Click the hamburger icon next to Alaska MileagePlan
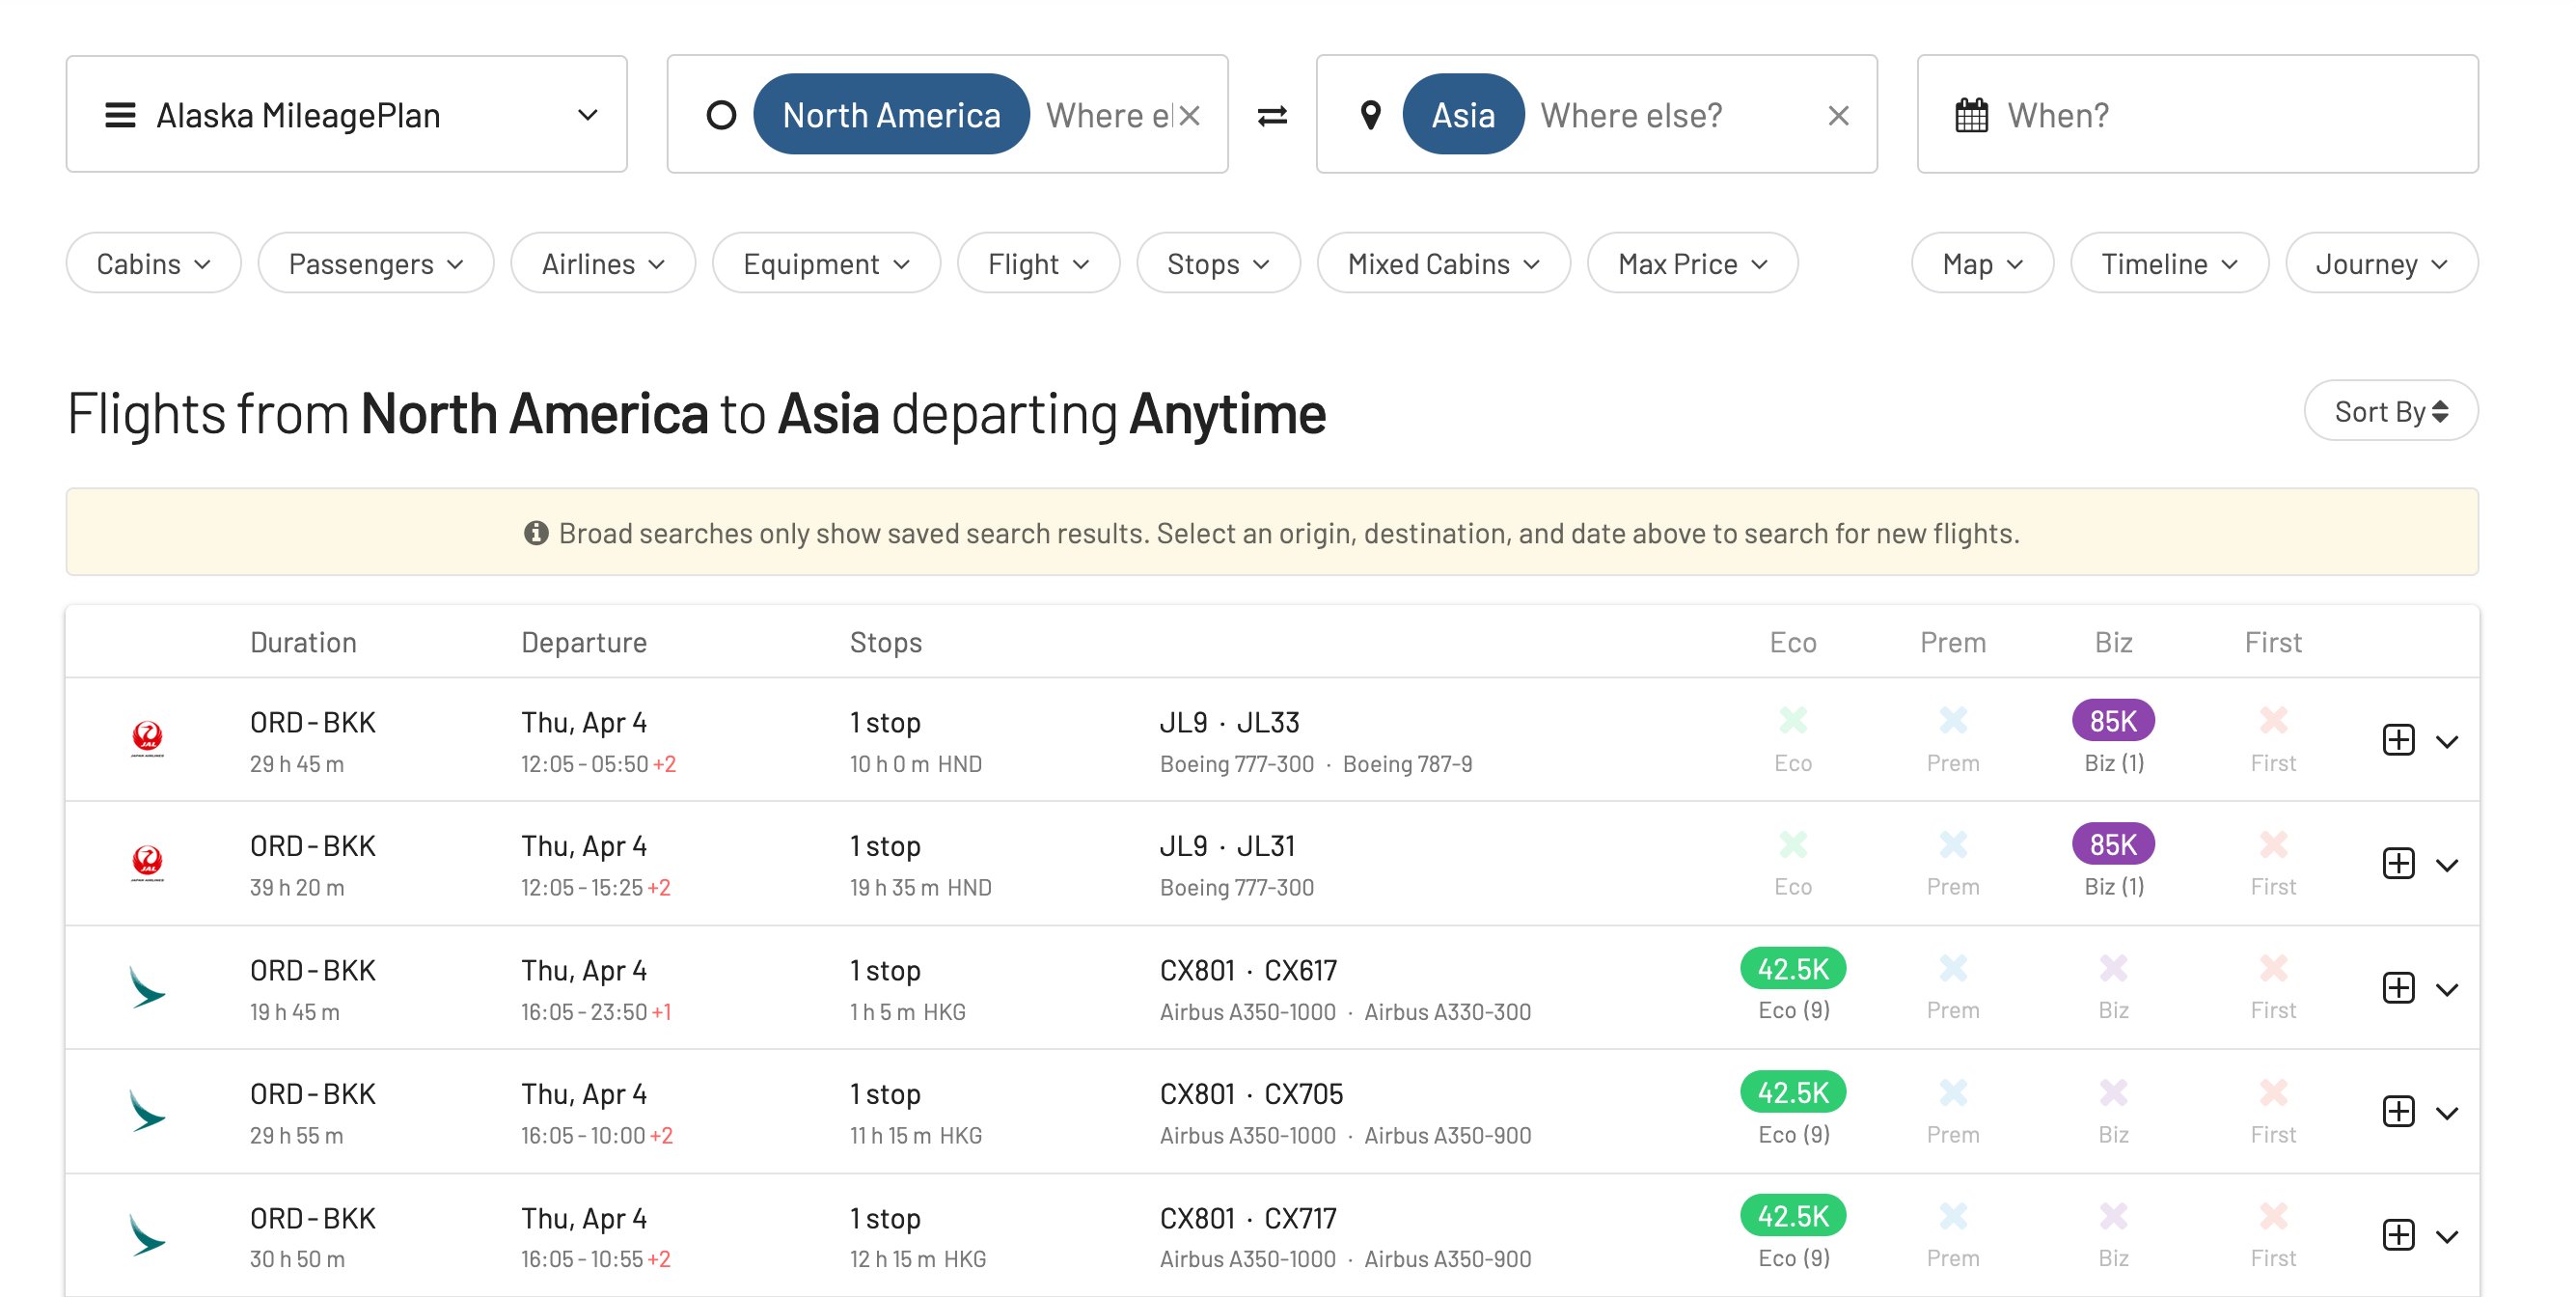This screenshot has width=2576, height=1297. tap(119, 114)
